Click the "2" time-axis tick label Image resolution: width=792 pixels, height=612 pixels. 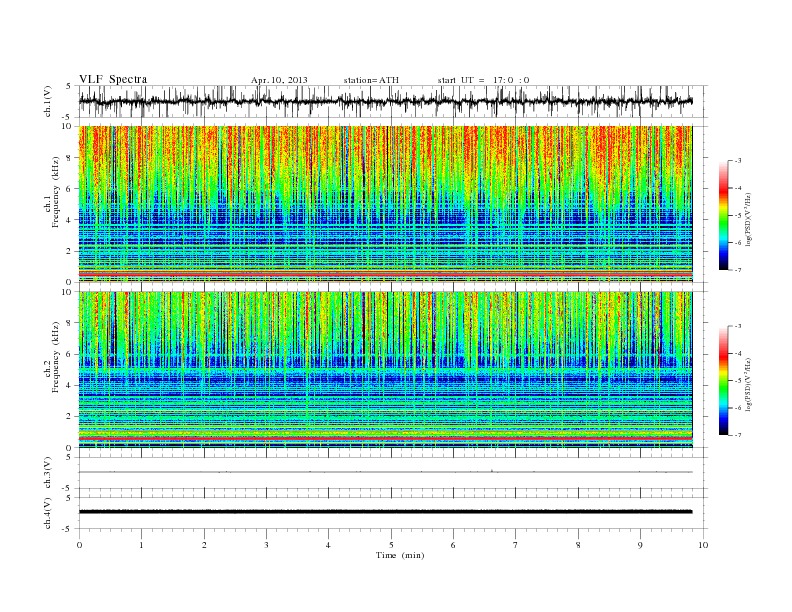click(204, 545)
